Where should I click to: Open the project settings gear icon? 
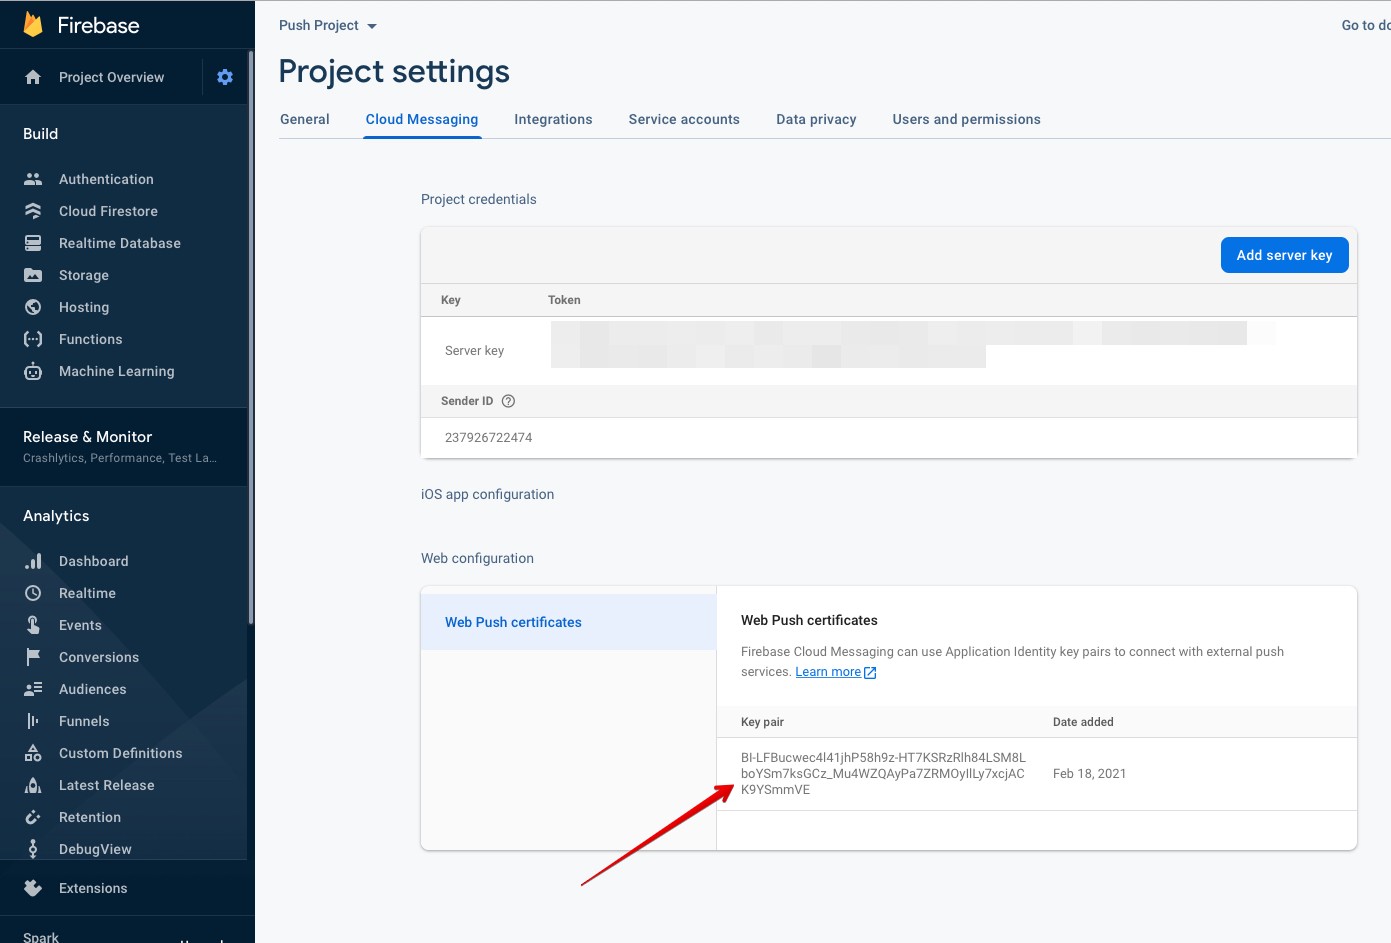(225, 77)
